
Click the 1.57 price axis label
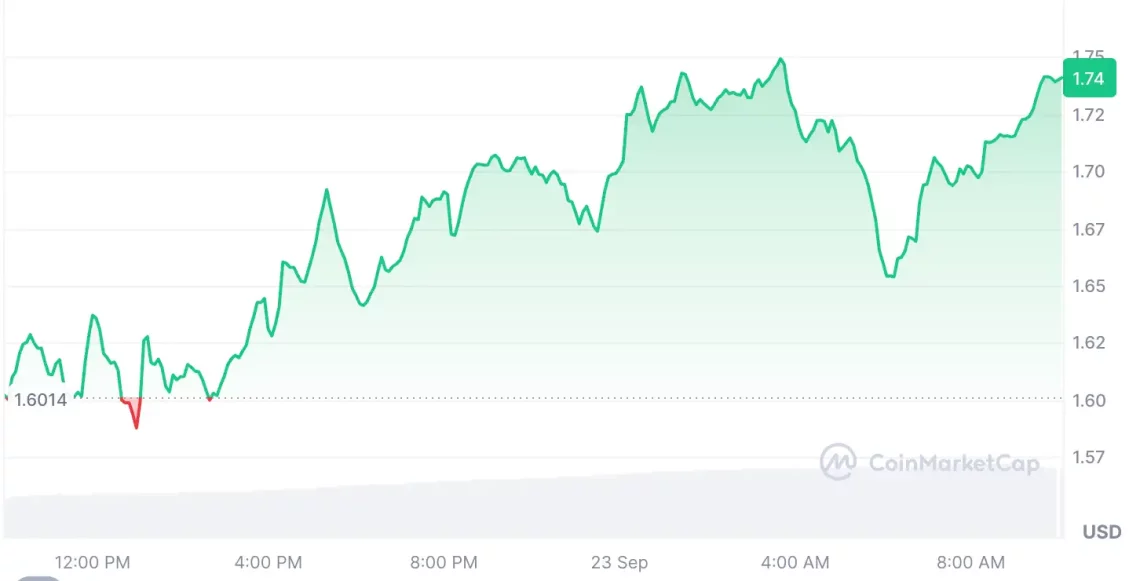(1088, 457)
